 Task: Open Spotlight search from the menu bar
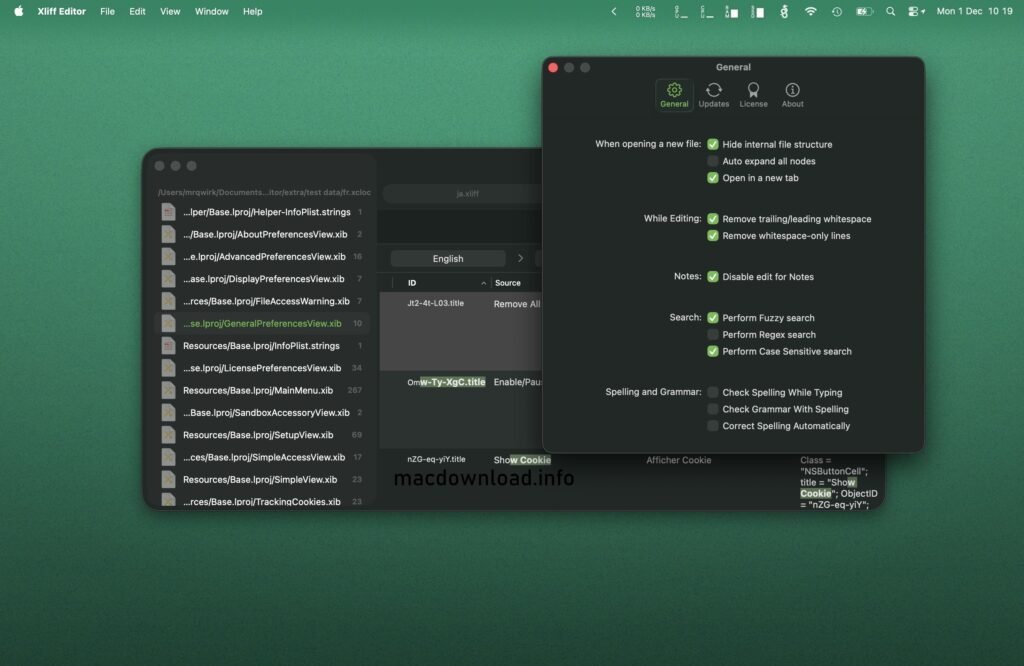coord(890,12)
